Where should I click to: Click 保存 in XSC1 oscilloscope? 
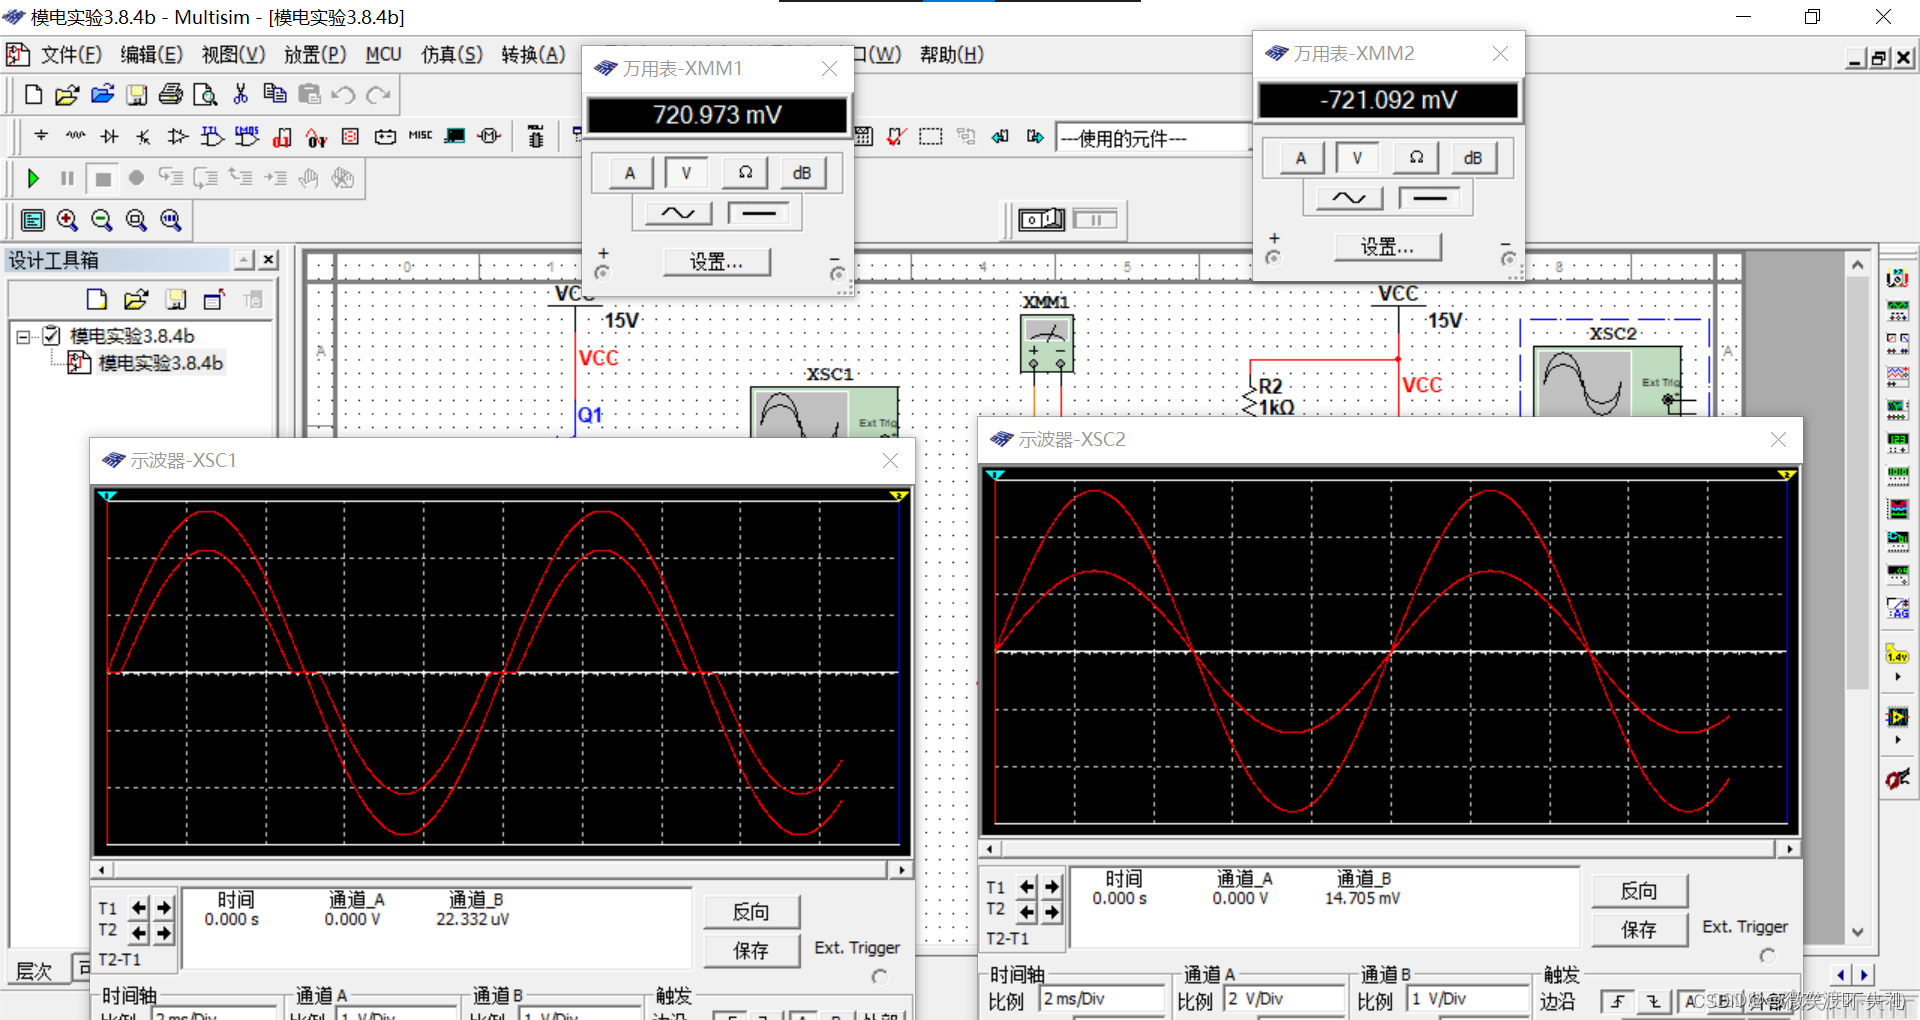[751, 950]
